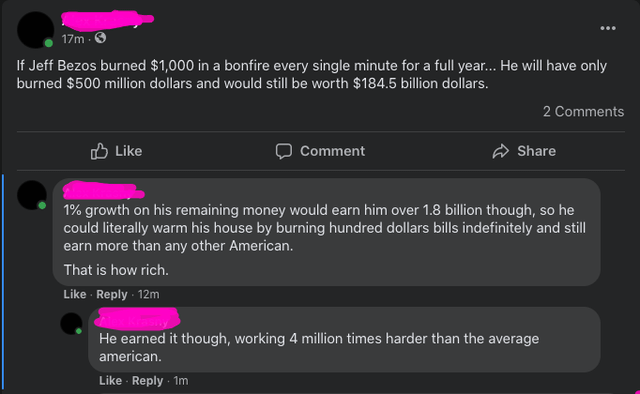Image resolution: width=640 pixels, height=394 pixels.
Task: Open the post's 17m timestamp link
Action: (73, 39)
